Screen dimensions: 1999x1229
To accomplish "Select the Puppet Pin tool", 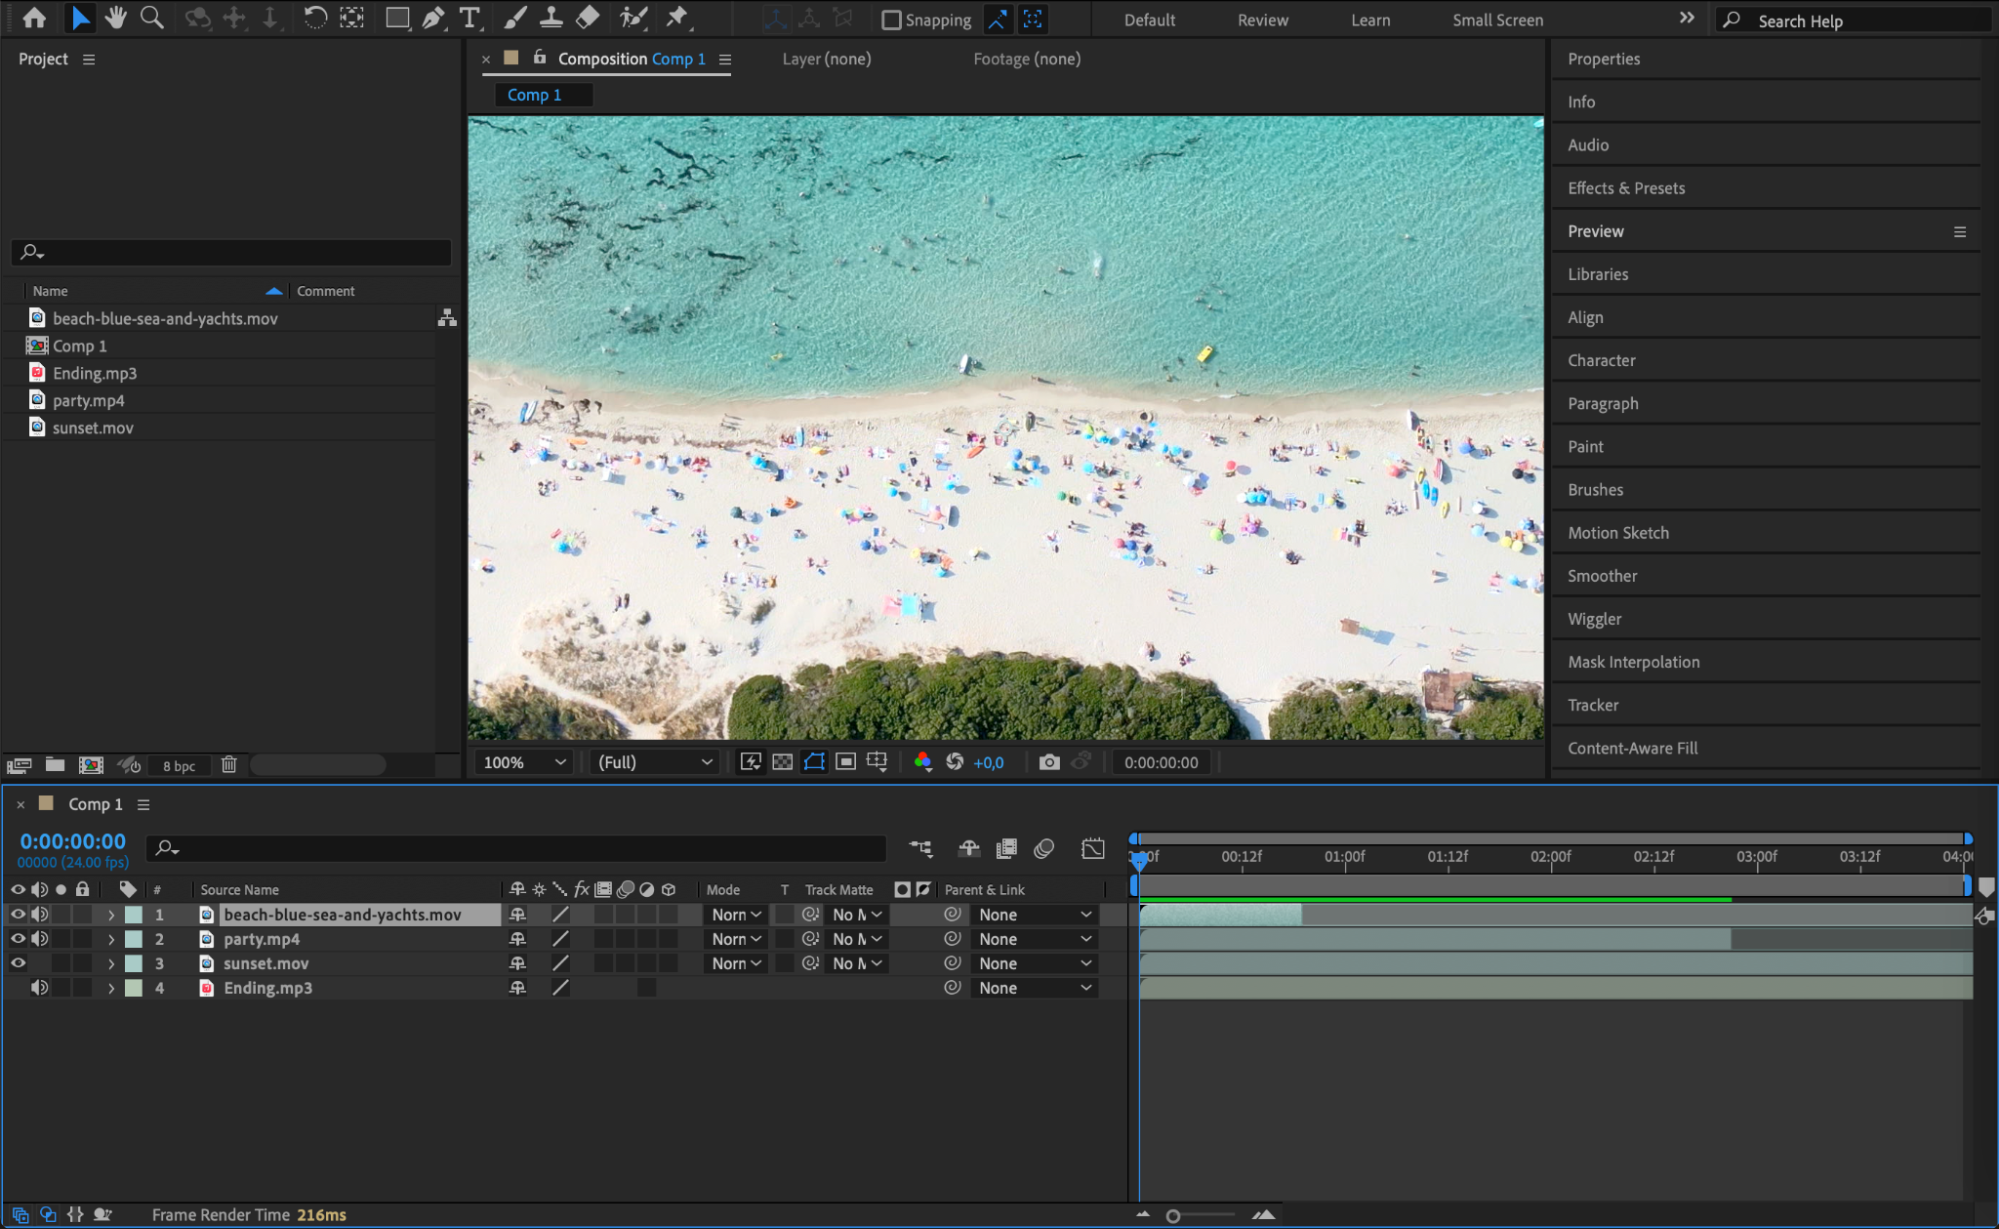I will 677,18.
